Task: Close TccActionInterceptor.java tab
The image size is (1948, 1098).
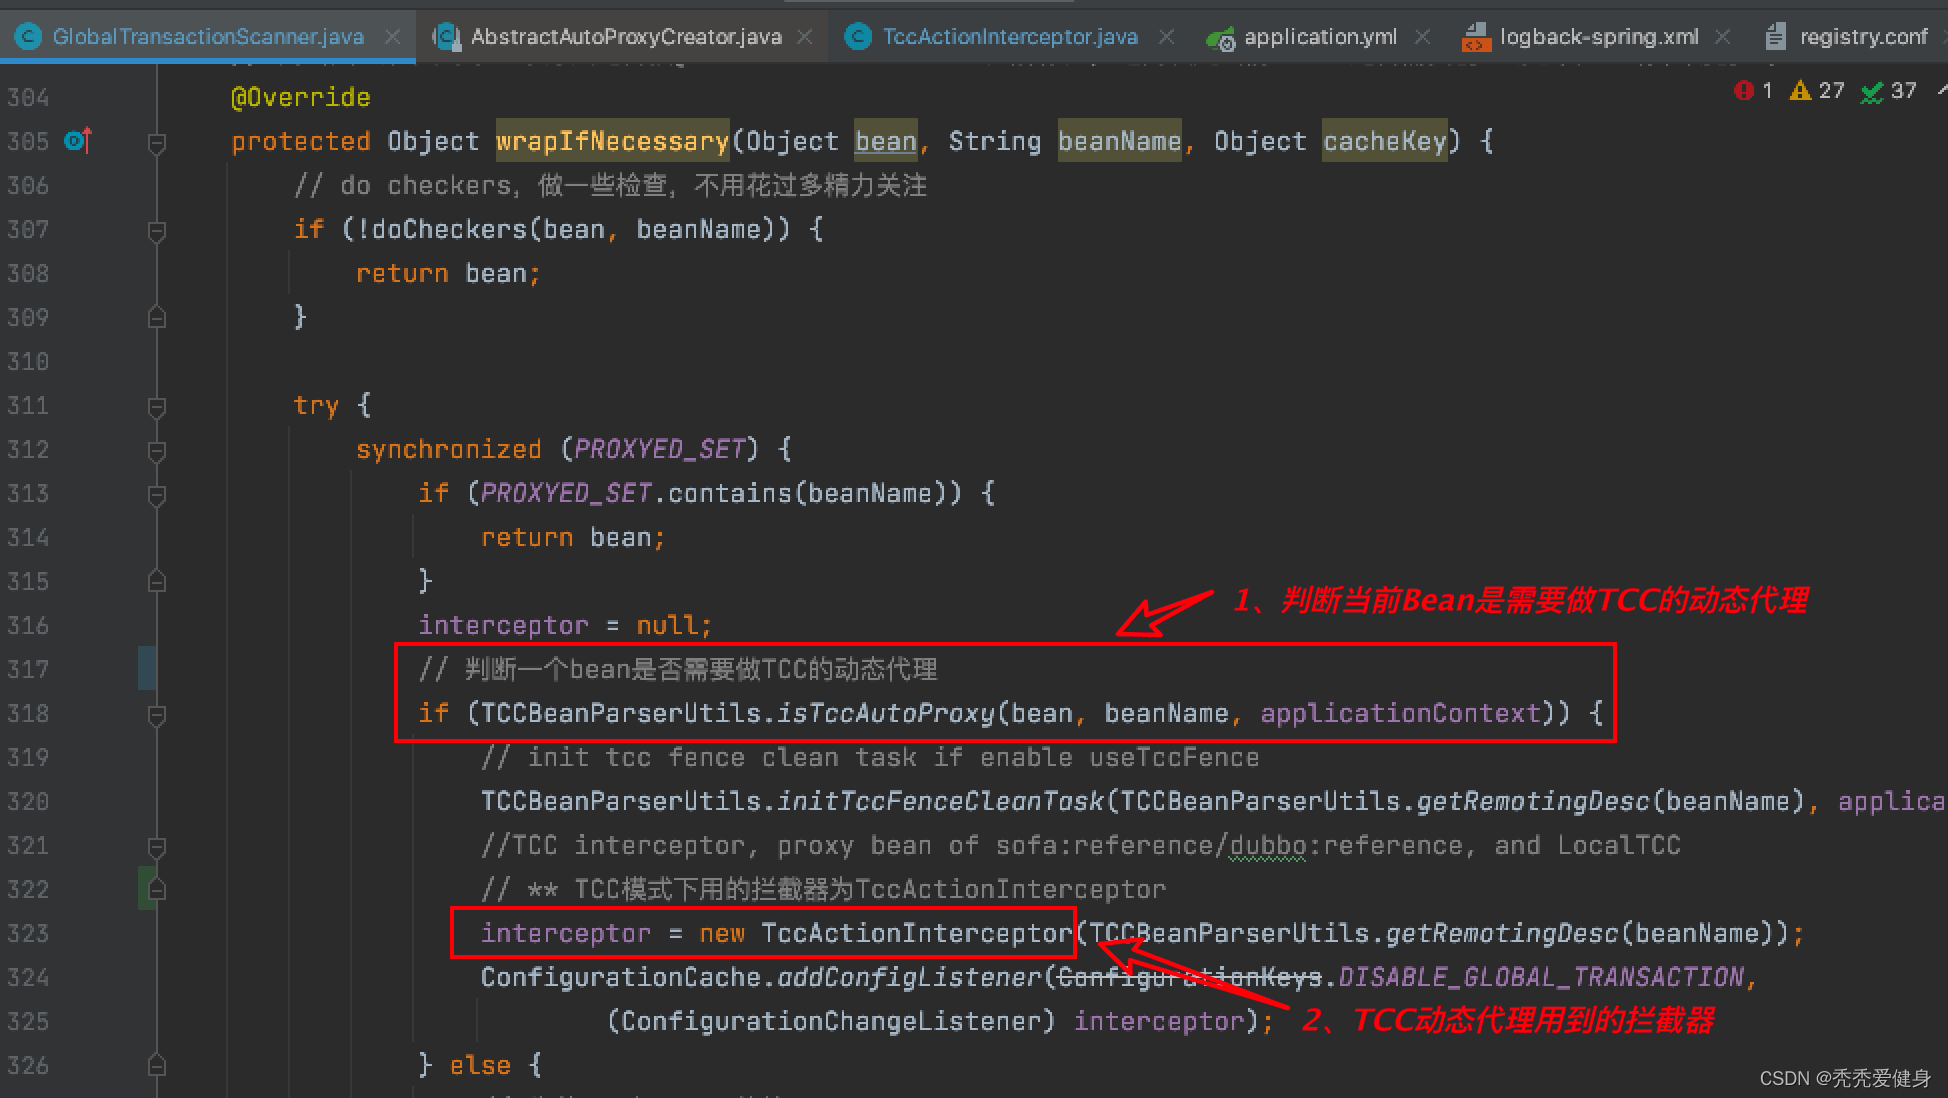Action: pyautogui.click(x=1166, y=37)
